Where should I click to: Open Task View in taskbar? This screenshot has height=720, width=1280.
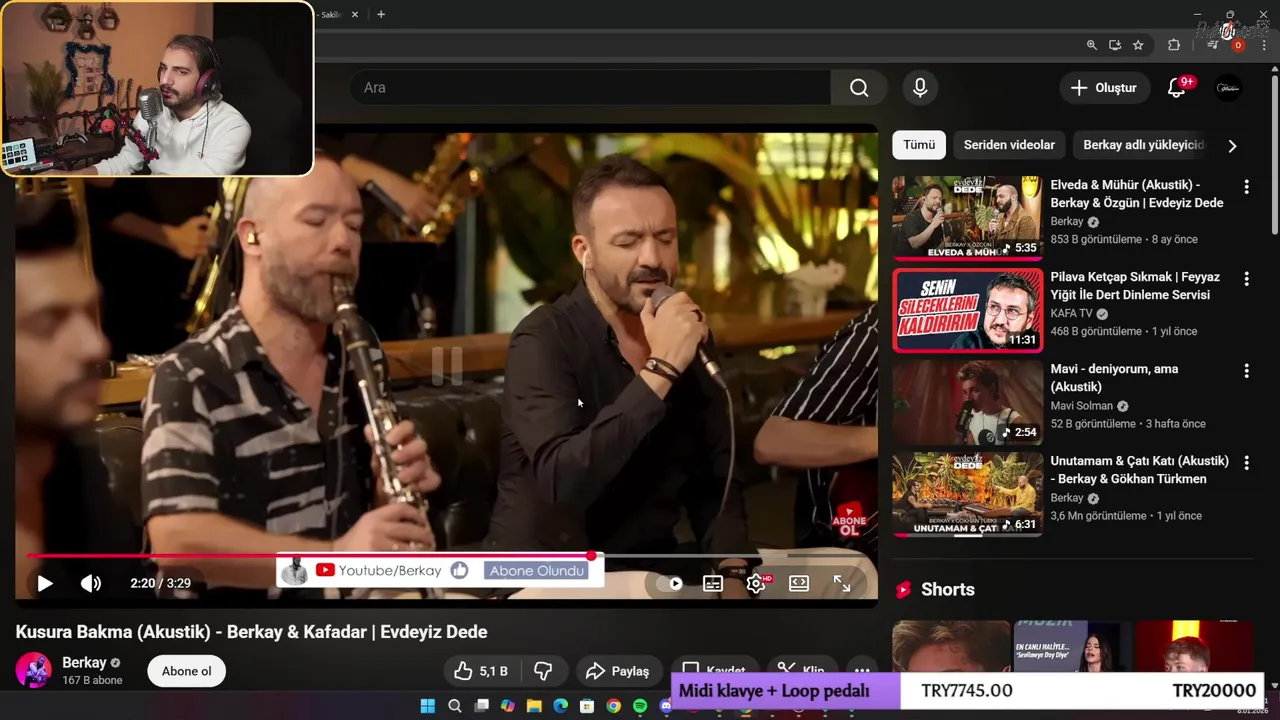481,706
